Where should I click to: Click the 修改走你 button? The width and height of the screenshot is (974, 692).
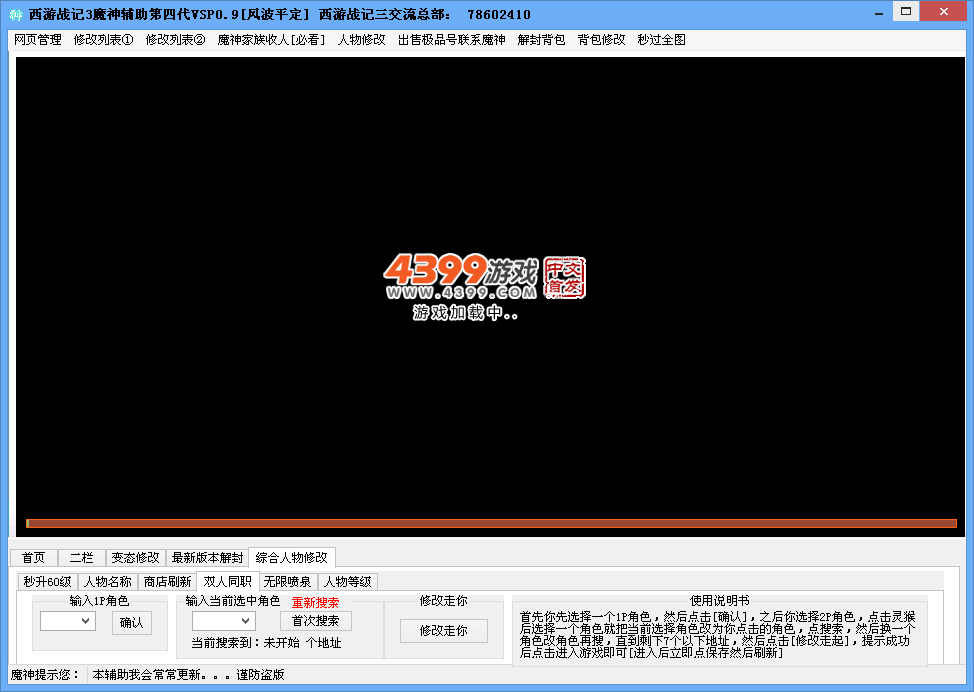444,631
